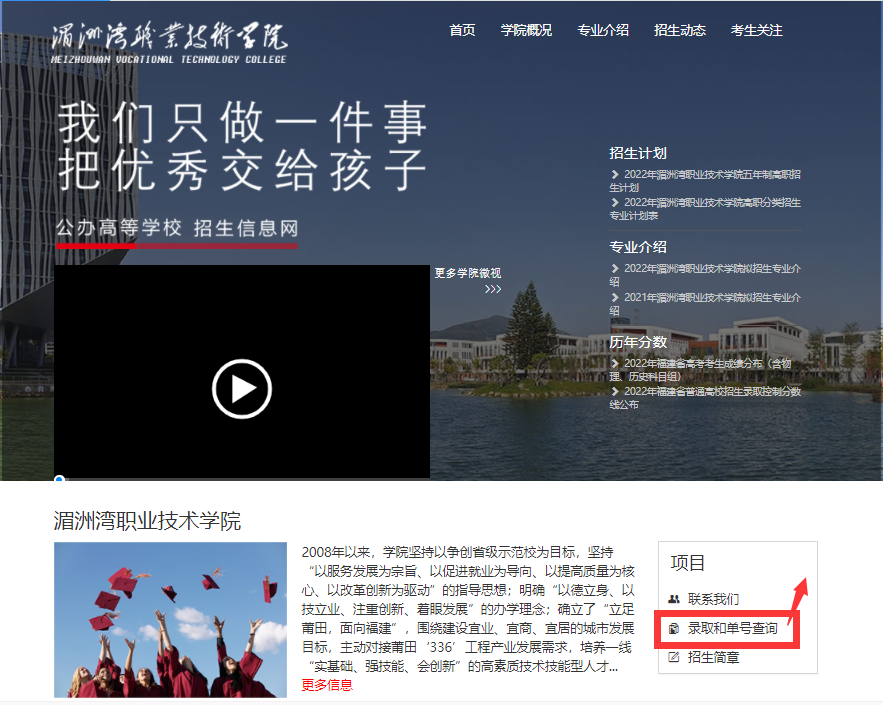Click the pencil icon beside 招生简章
This screenshot has height=705, width=883.
pos(675,655)
